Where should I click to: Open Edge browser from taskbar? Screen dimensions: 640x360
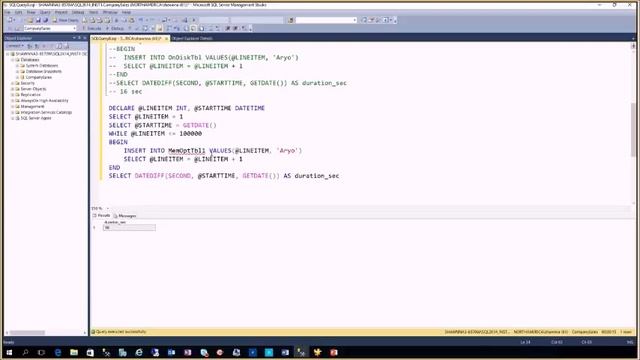(58, 352)
